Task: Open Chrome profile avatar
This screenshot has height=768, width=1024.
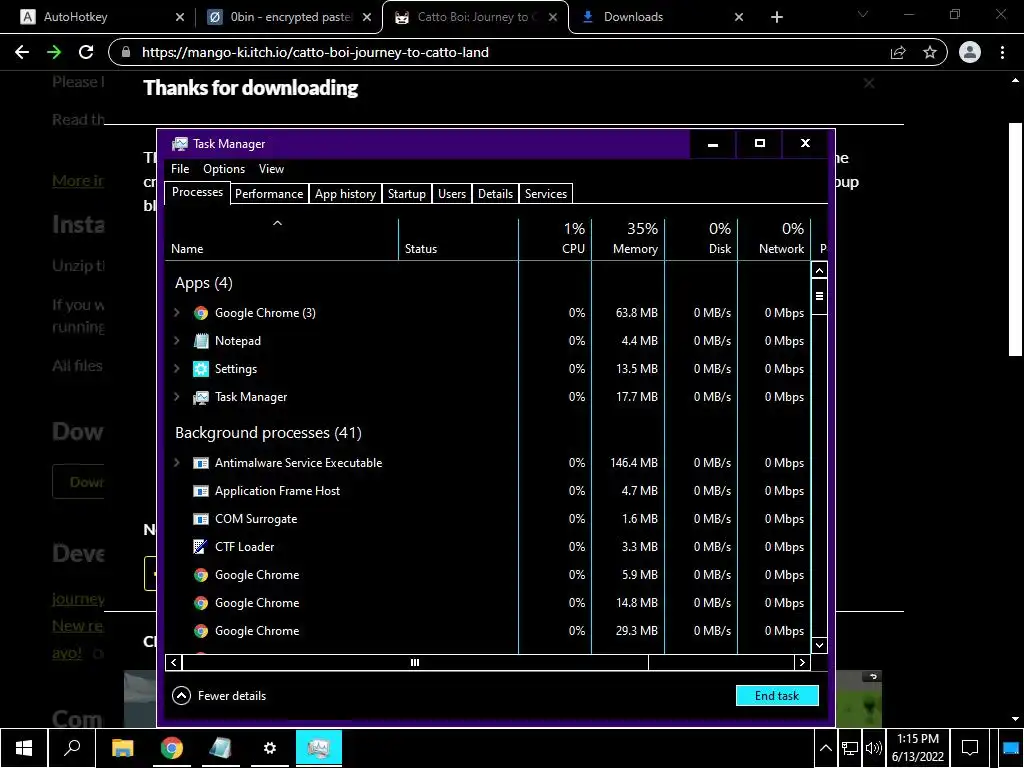Action: pos(970,52)
